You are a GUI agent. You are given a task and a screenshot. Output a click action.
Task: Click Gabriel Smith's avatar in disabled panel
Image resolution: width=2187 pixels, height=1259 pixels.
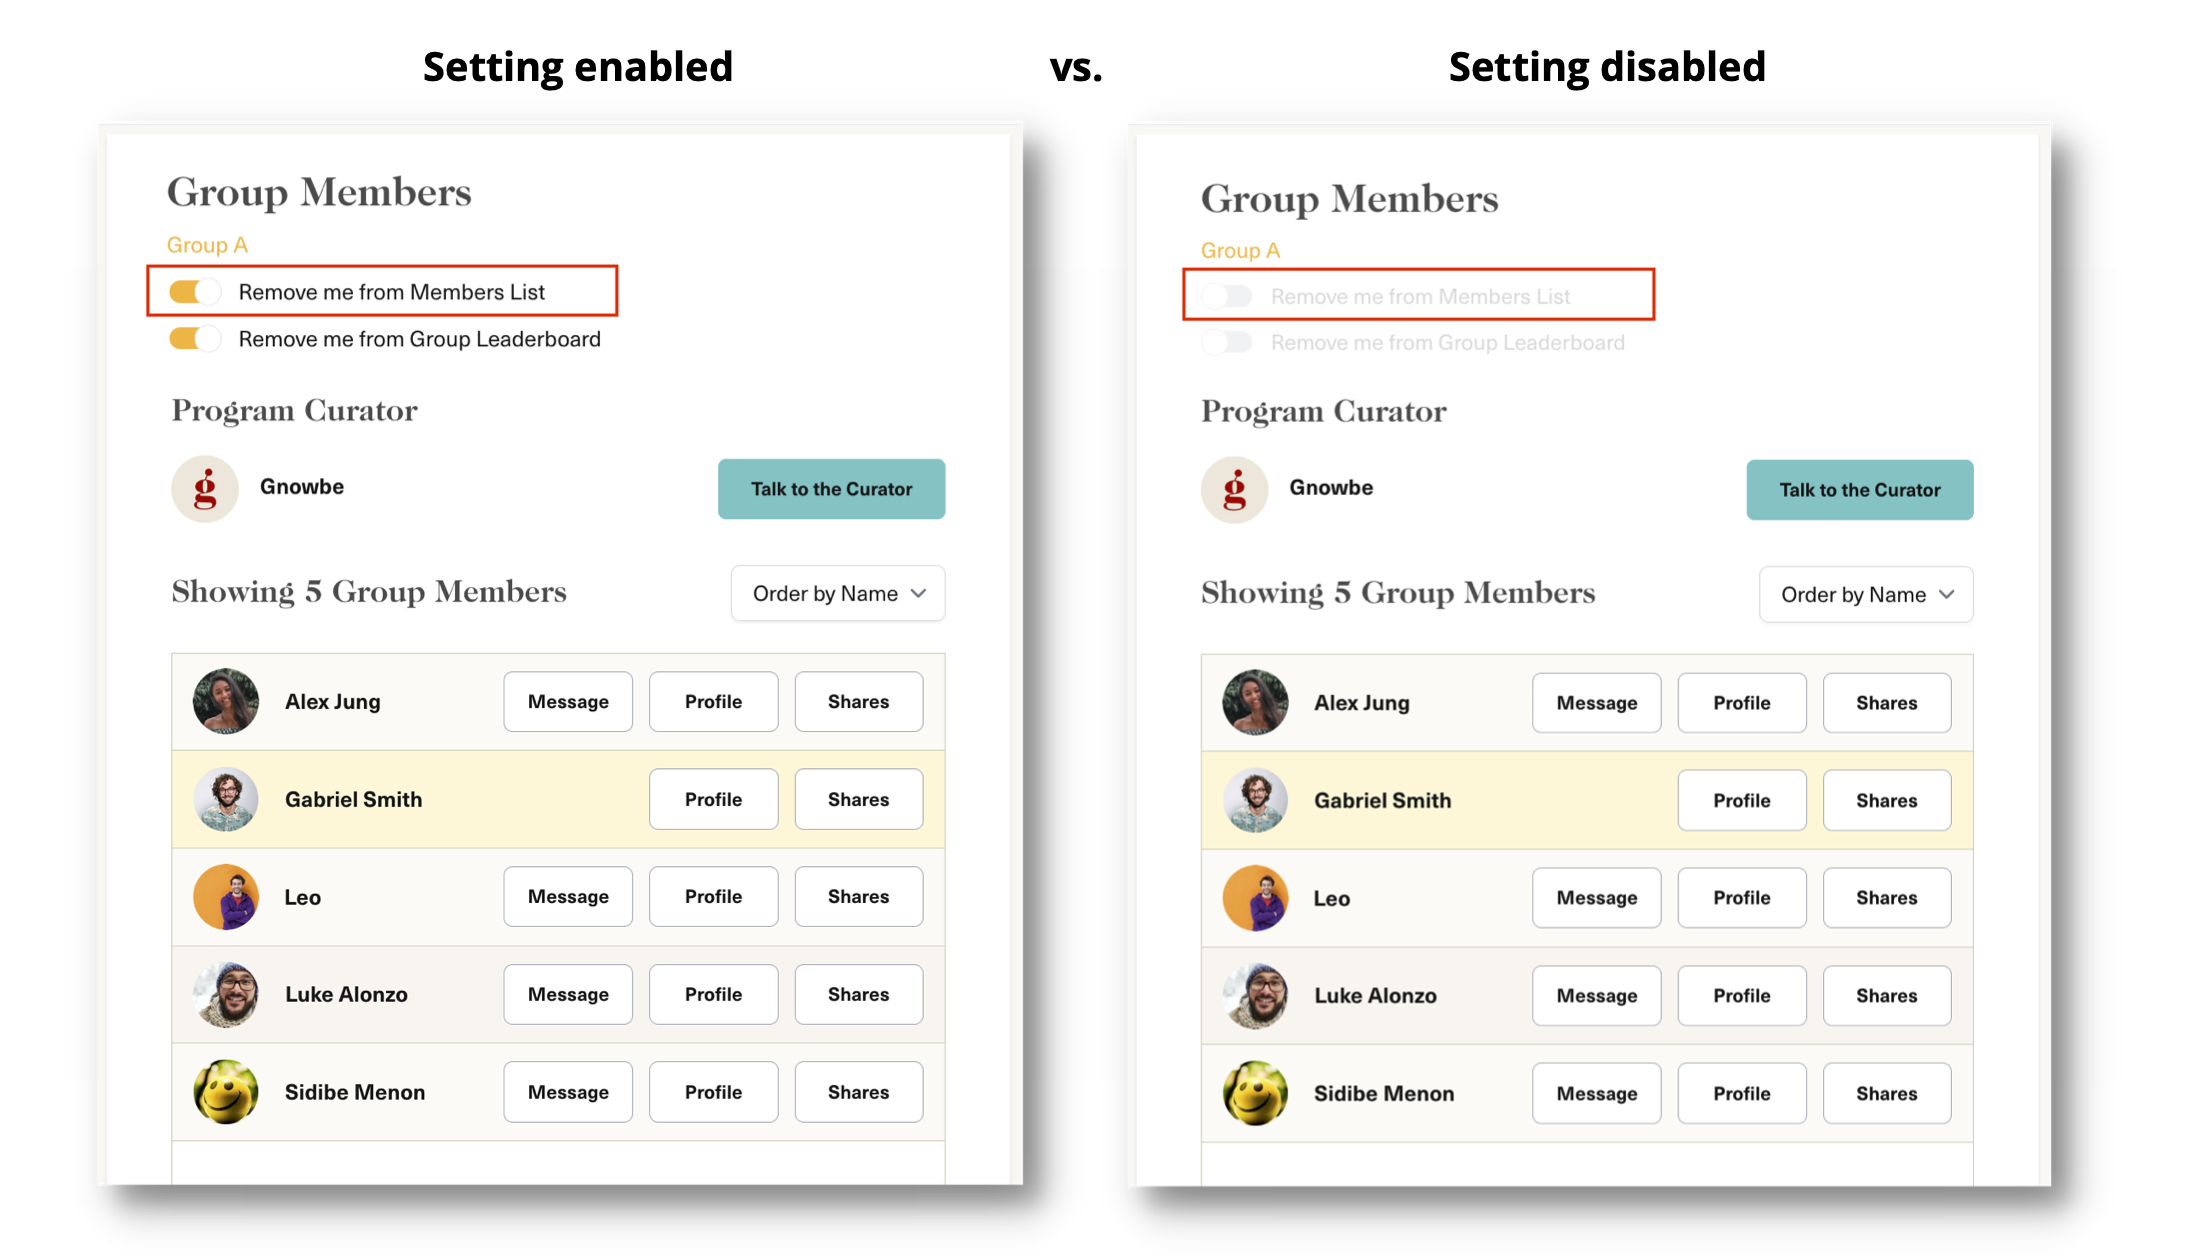coord(1255,800)
